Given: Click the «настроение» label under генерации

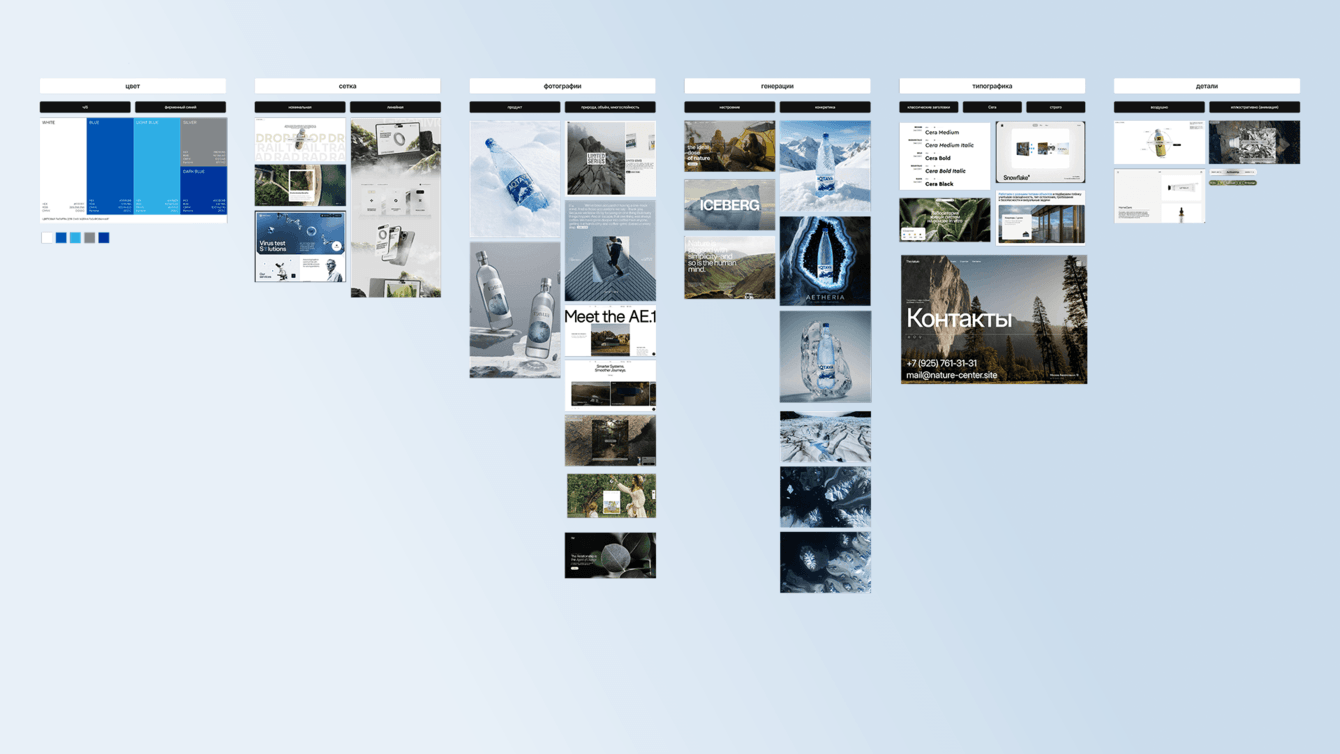Looking at the screenshot, I should pyautogui.click(x=730, y=107).
